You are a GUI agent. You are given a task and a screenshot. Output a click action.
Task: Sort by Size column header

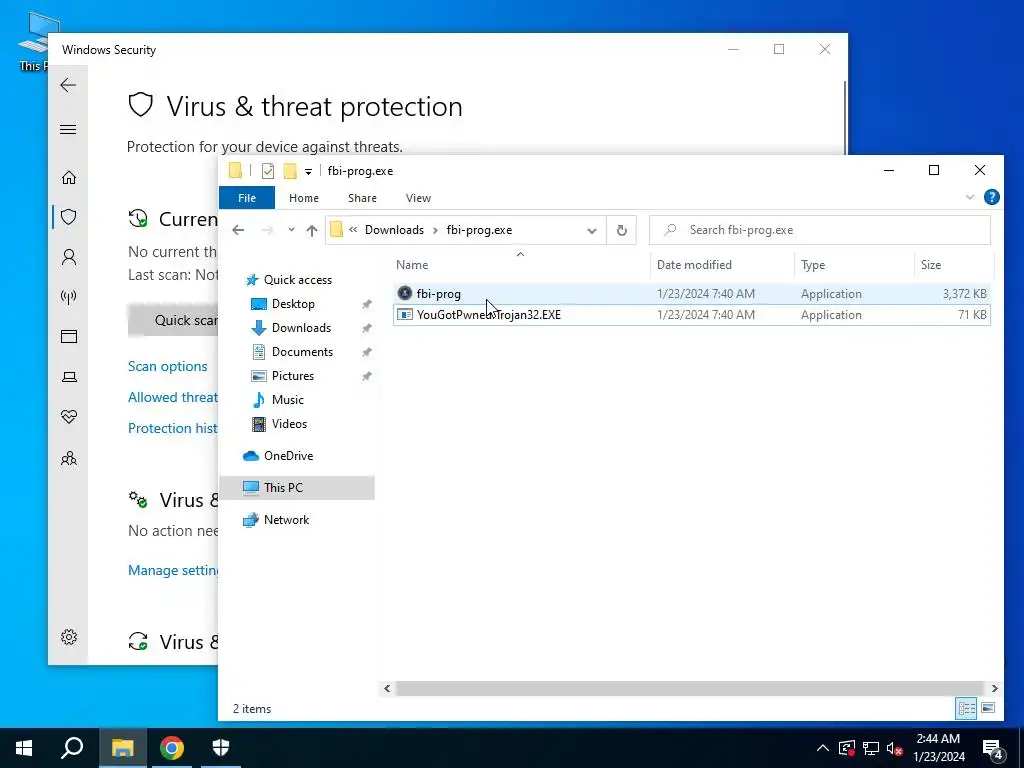click(953, 264)
